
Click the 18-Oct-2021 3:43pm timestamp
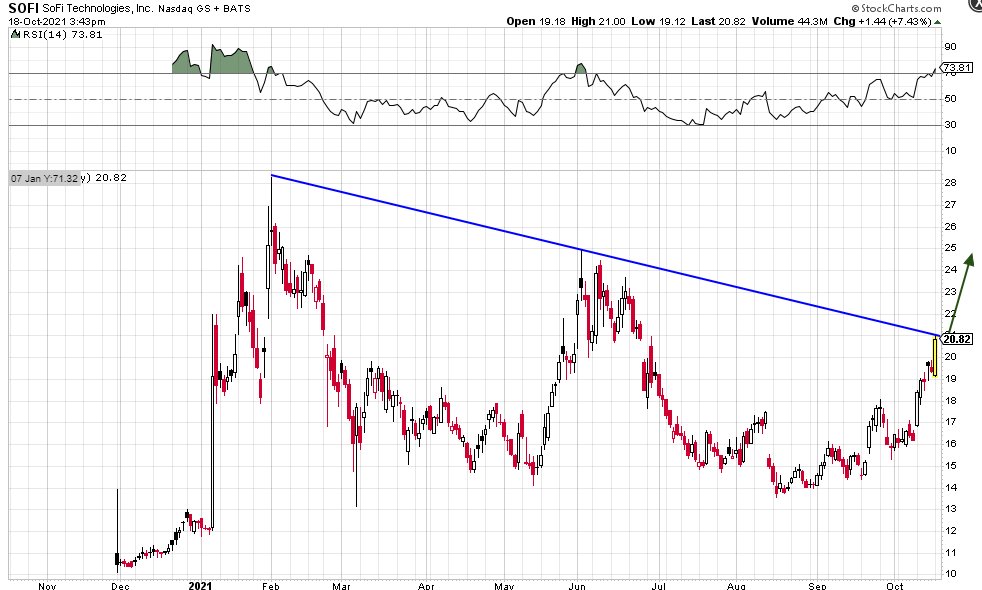click(56, 21)
